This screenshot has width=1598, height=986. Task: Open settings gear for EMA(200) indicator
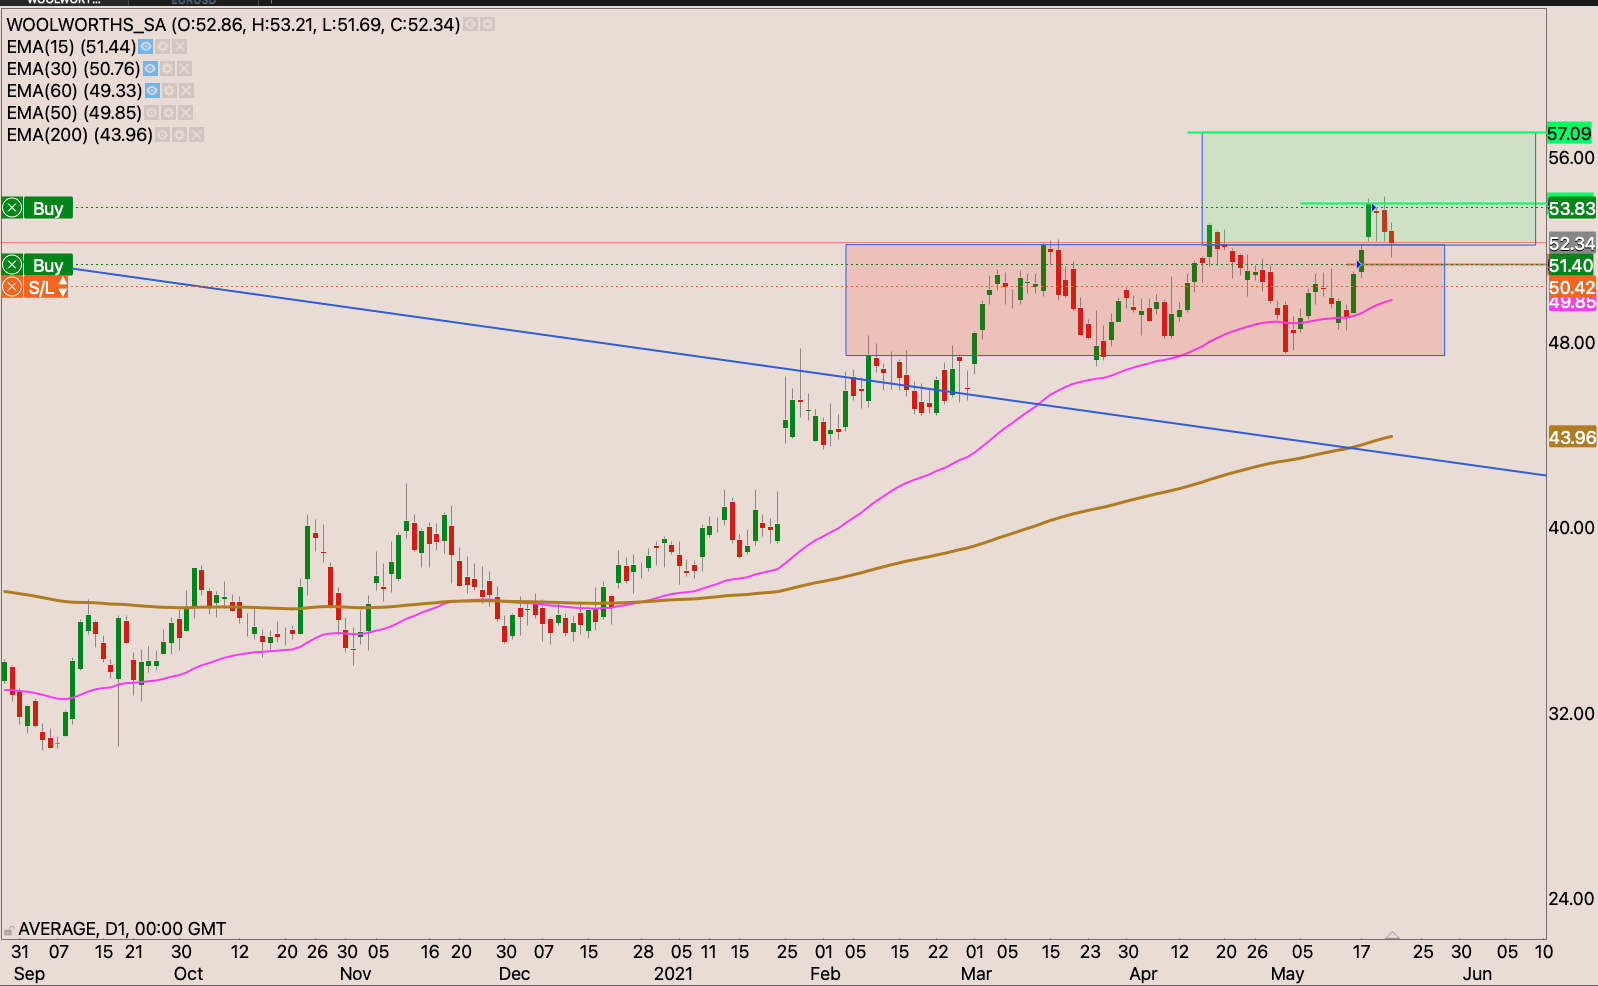[179, 135]
